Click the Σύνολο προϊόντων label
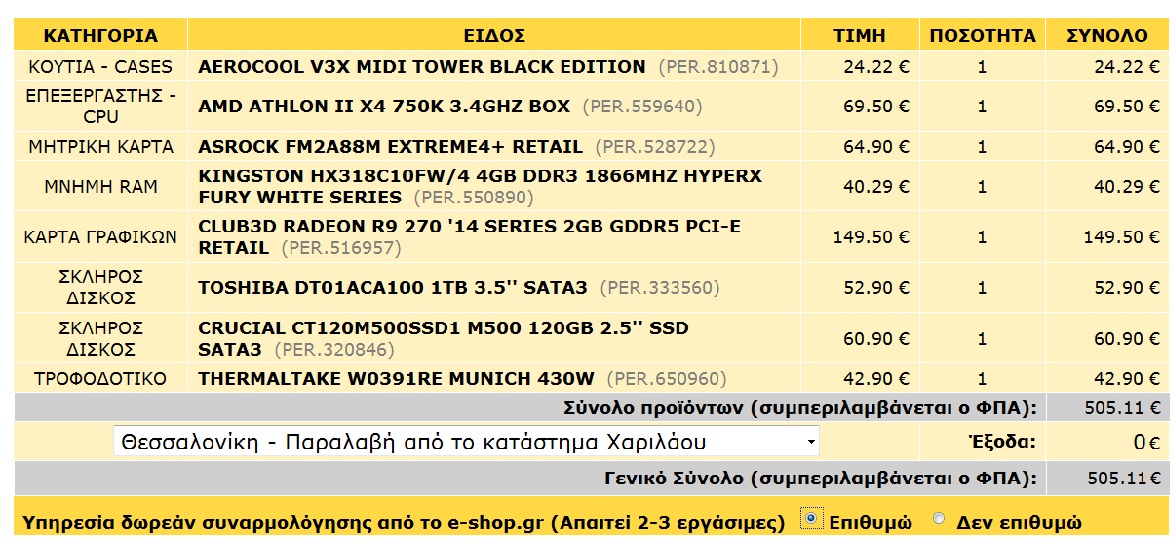The image size is (1176, 560). pyautogui.click(x=800, y=409)
